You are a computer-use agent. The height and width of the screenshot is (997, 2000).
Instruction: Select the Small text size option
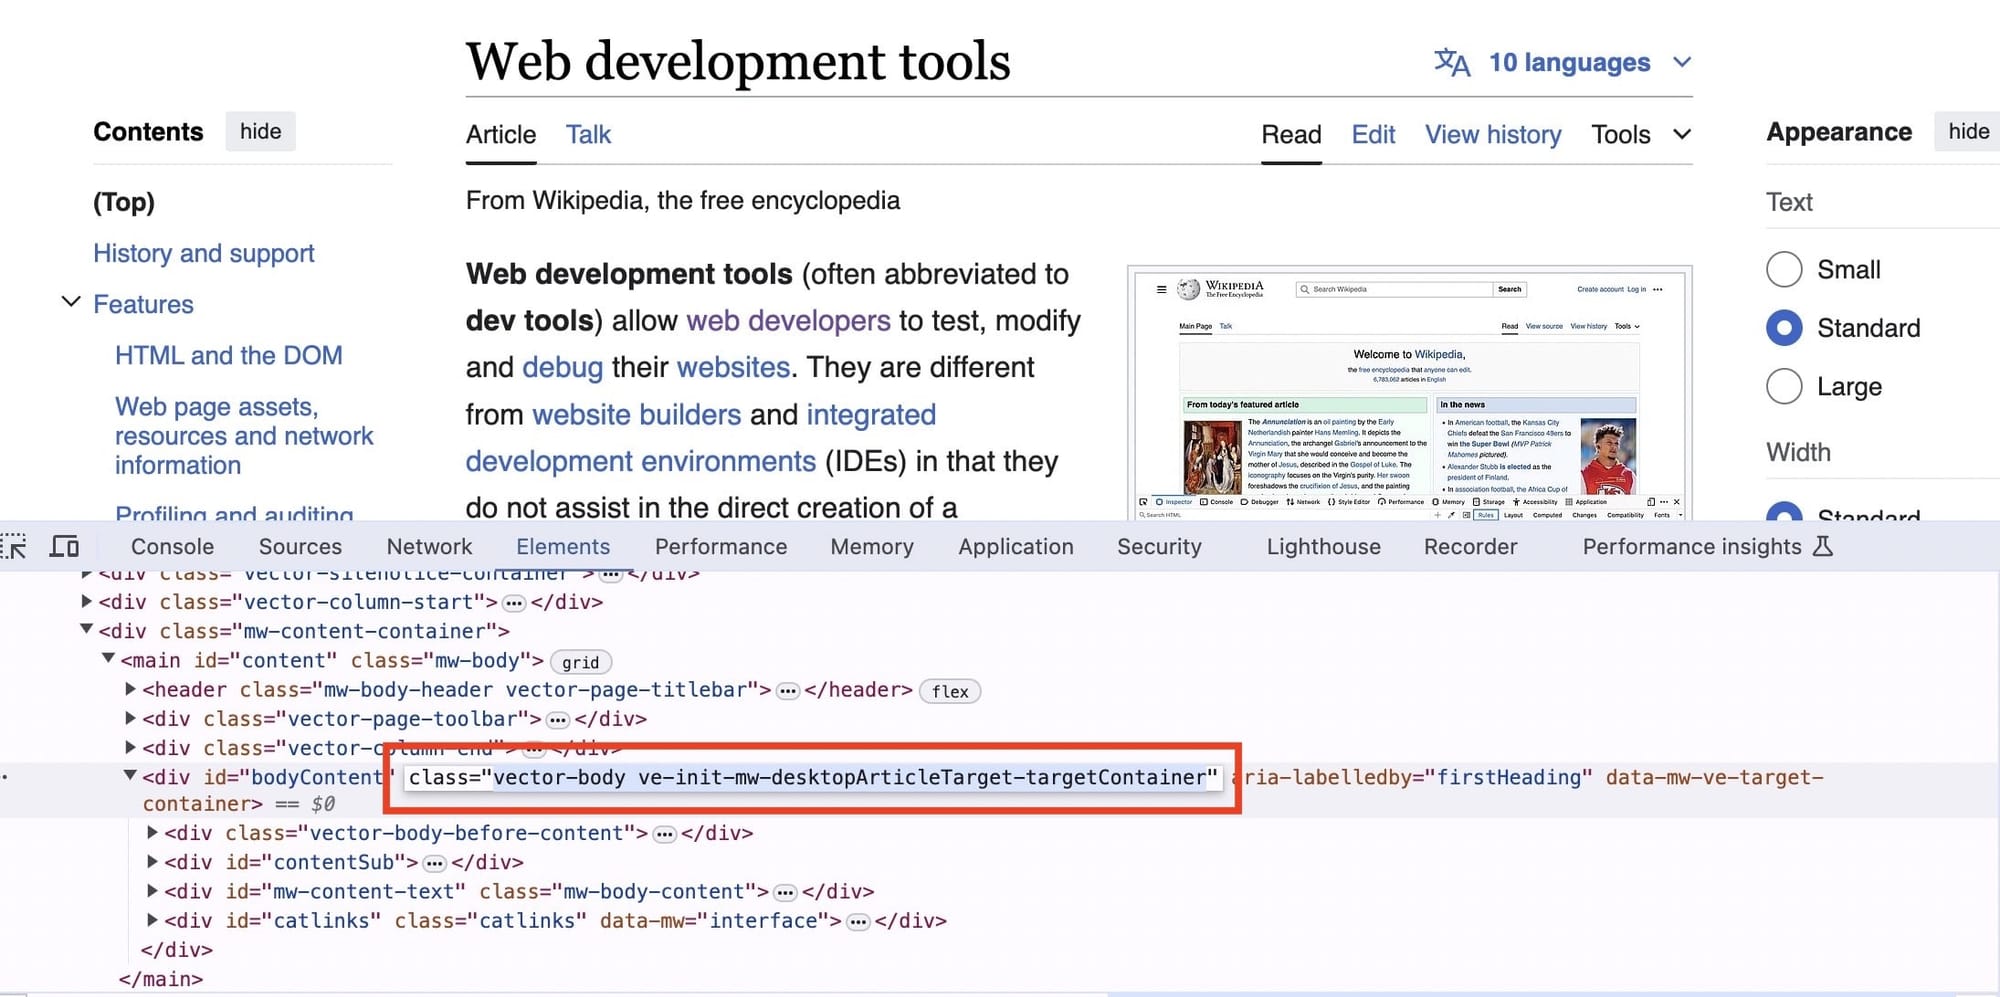(x=1784, y=269)
